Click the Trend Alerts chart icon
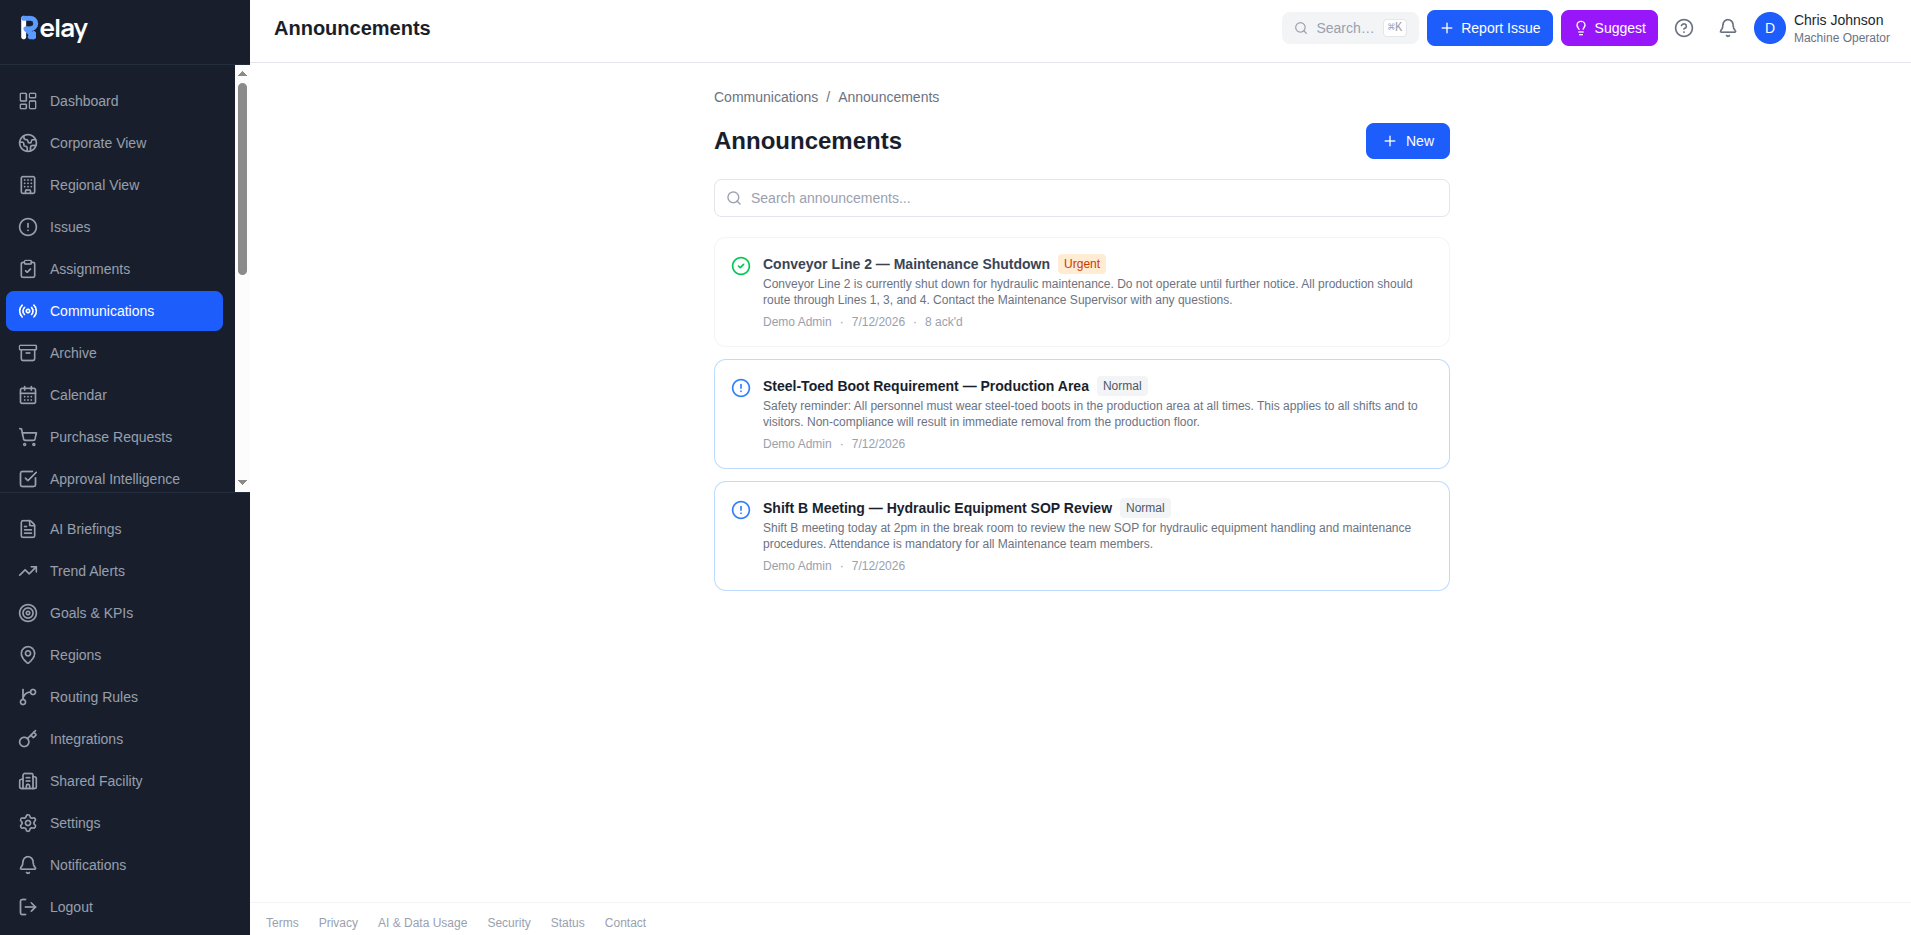This screenshot has width=1911, height=935. (28, 571)
